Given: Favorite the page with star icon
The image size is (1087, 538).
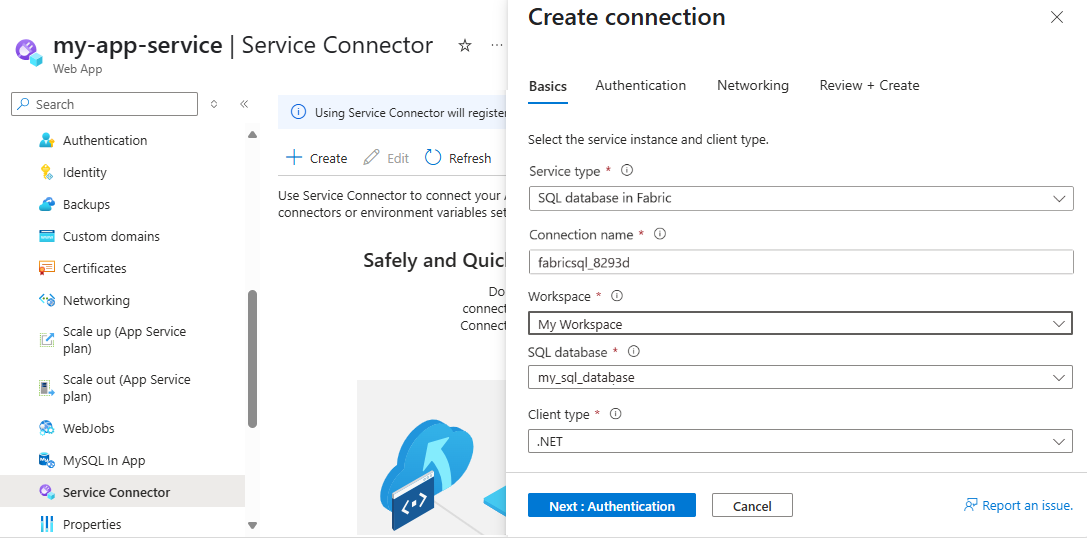Looking at the screenshot, I should pyautogui.click(x=465, y=46).
